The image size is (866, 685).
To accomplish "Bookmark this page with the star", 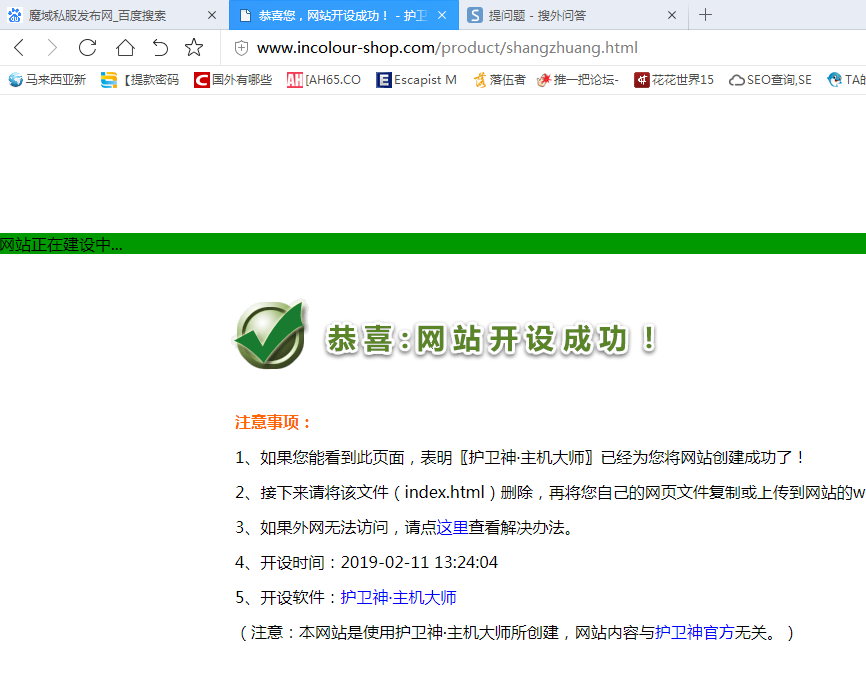I will click(194, 48).
